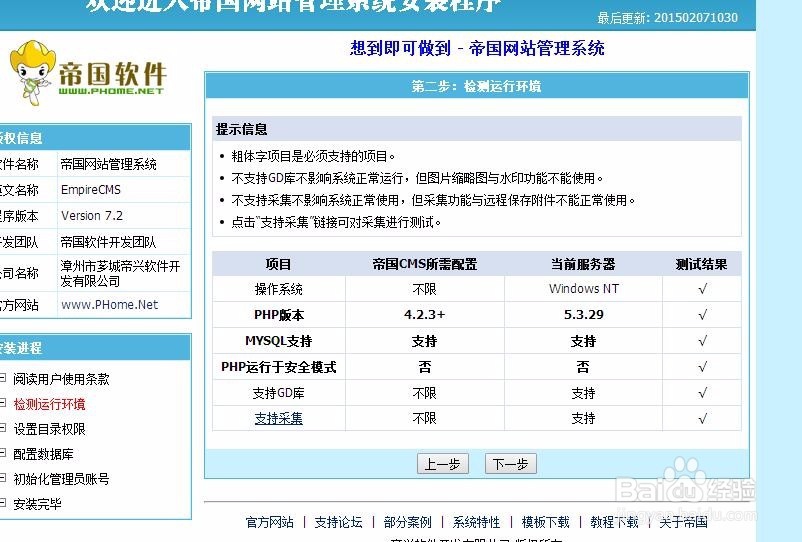Image resolution: width=802 pixels, height=542 pixels.
Task: Open 模板下载 footer link
Action: (545, 522)
